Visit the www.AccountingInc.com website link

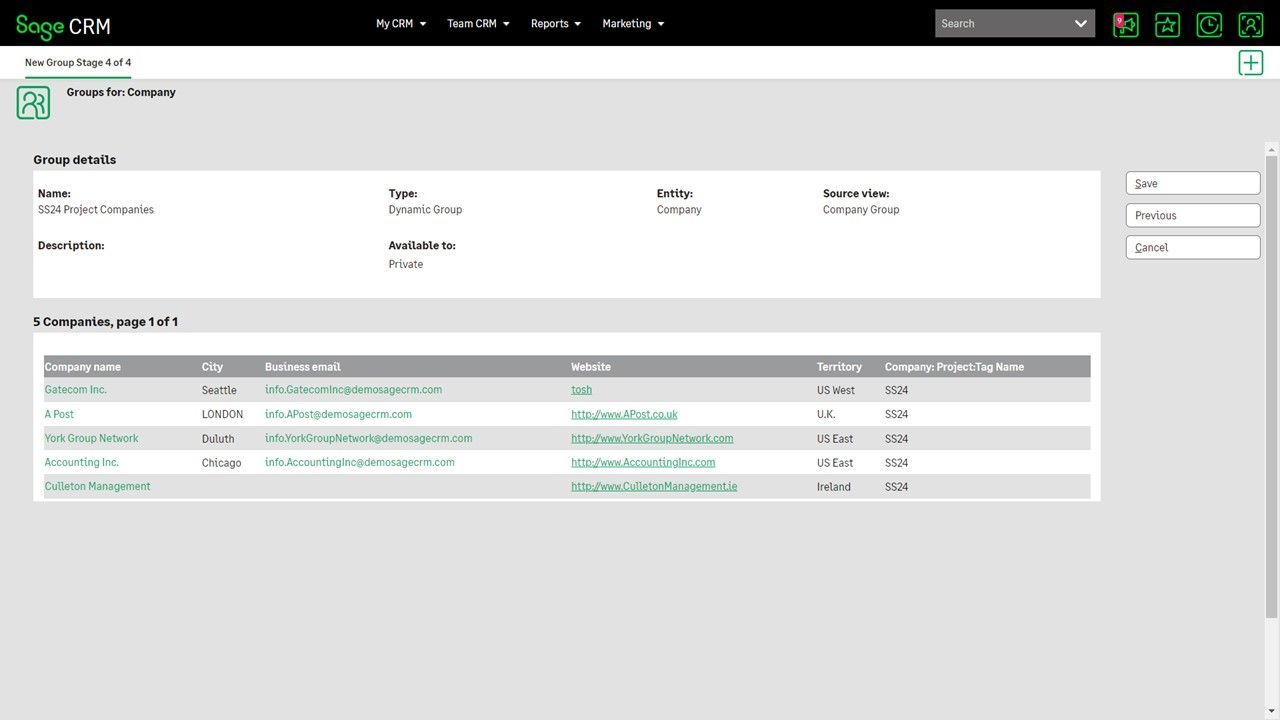pos(643,462)
